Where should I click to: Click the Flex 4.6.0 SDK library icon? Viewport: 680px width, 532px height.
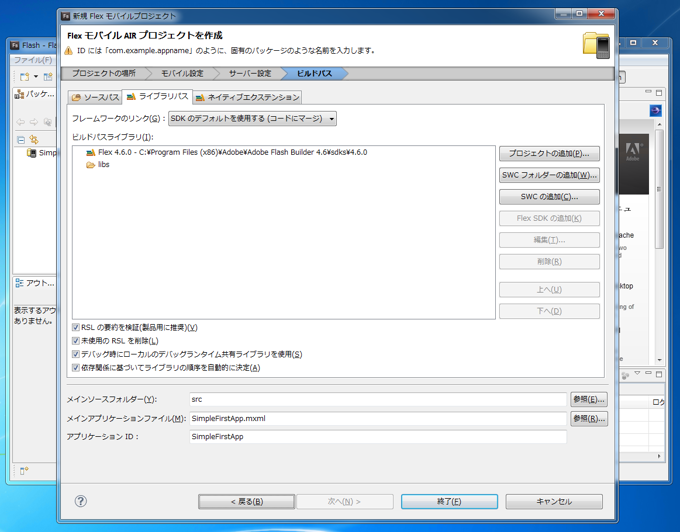tap(90, 153)
